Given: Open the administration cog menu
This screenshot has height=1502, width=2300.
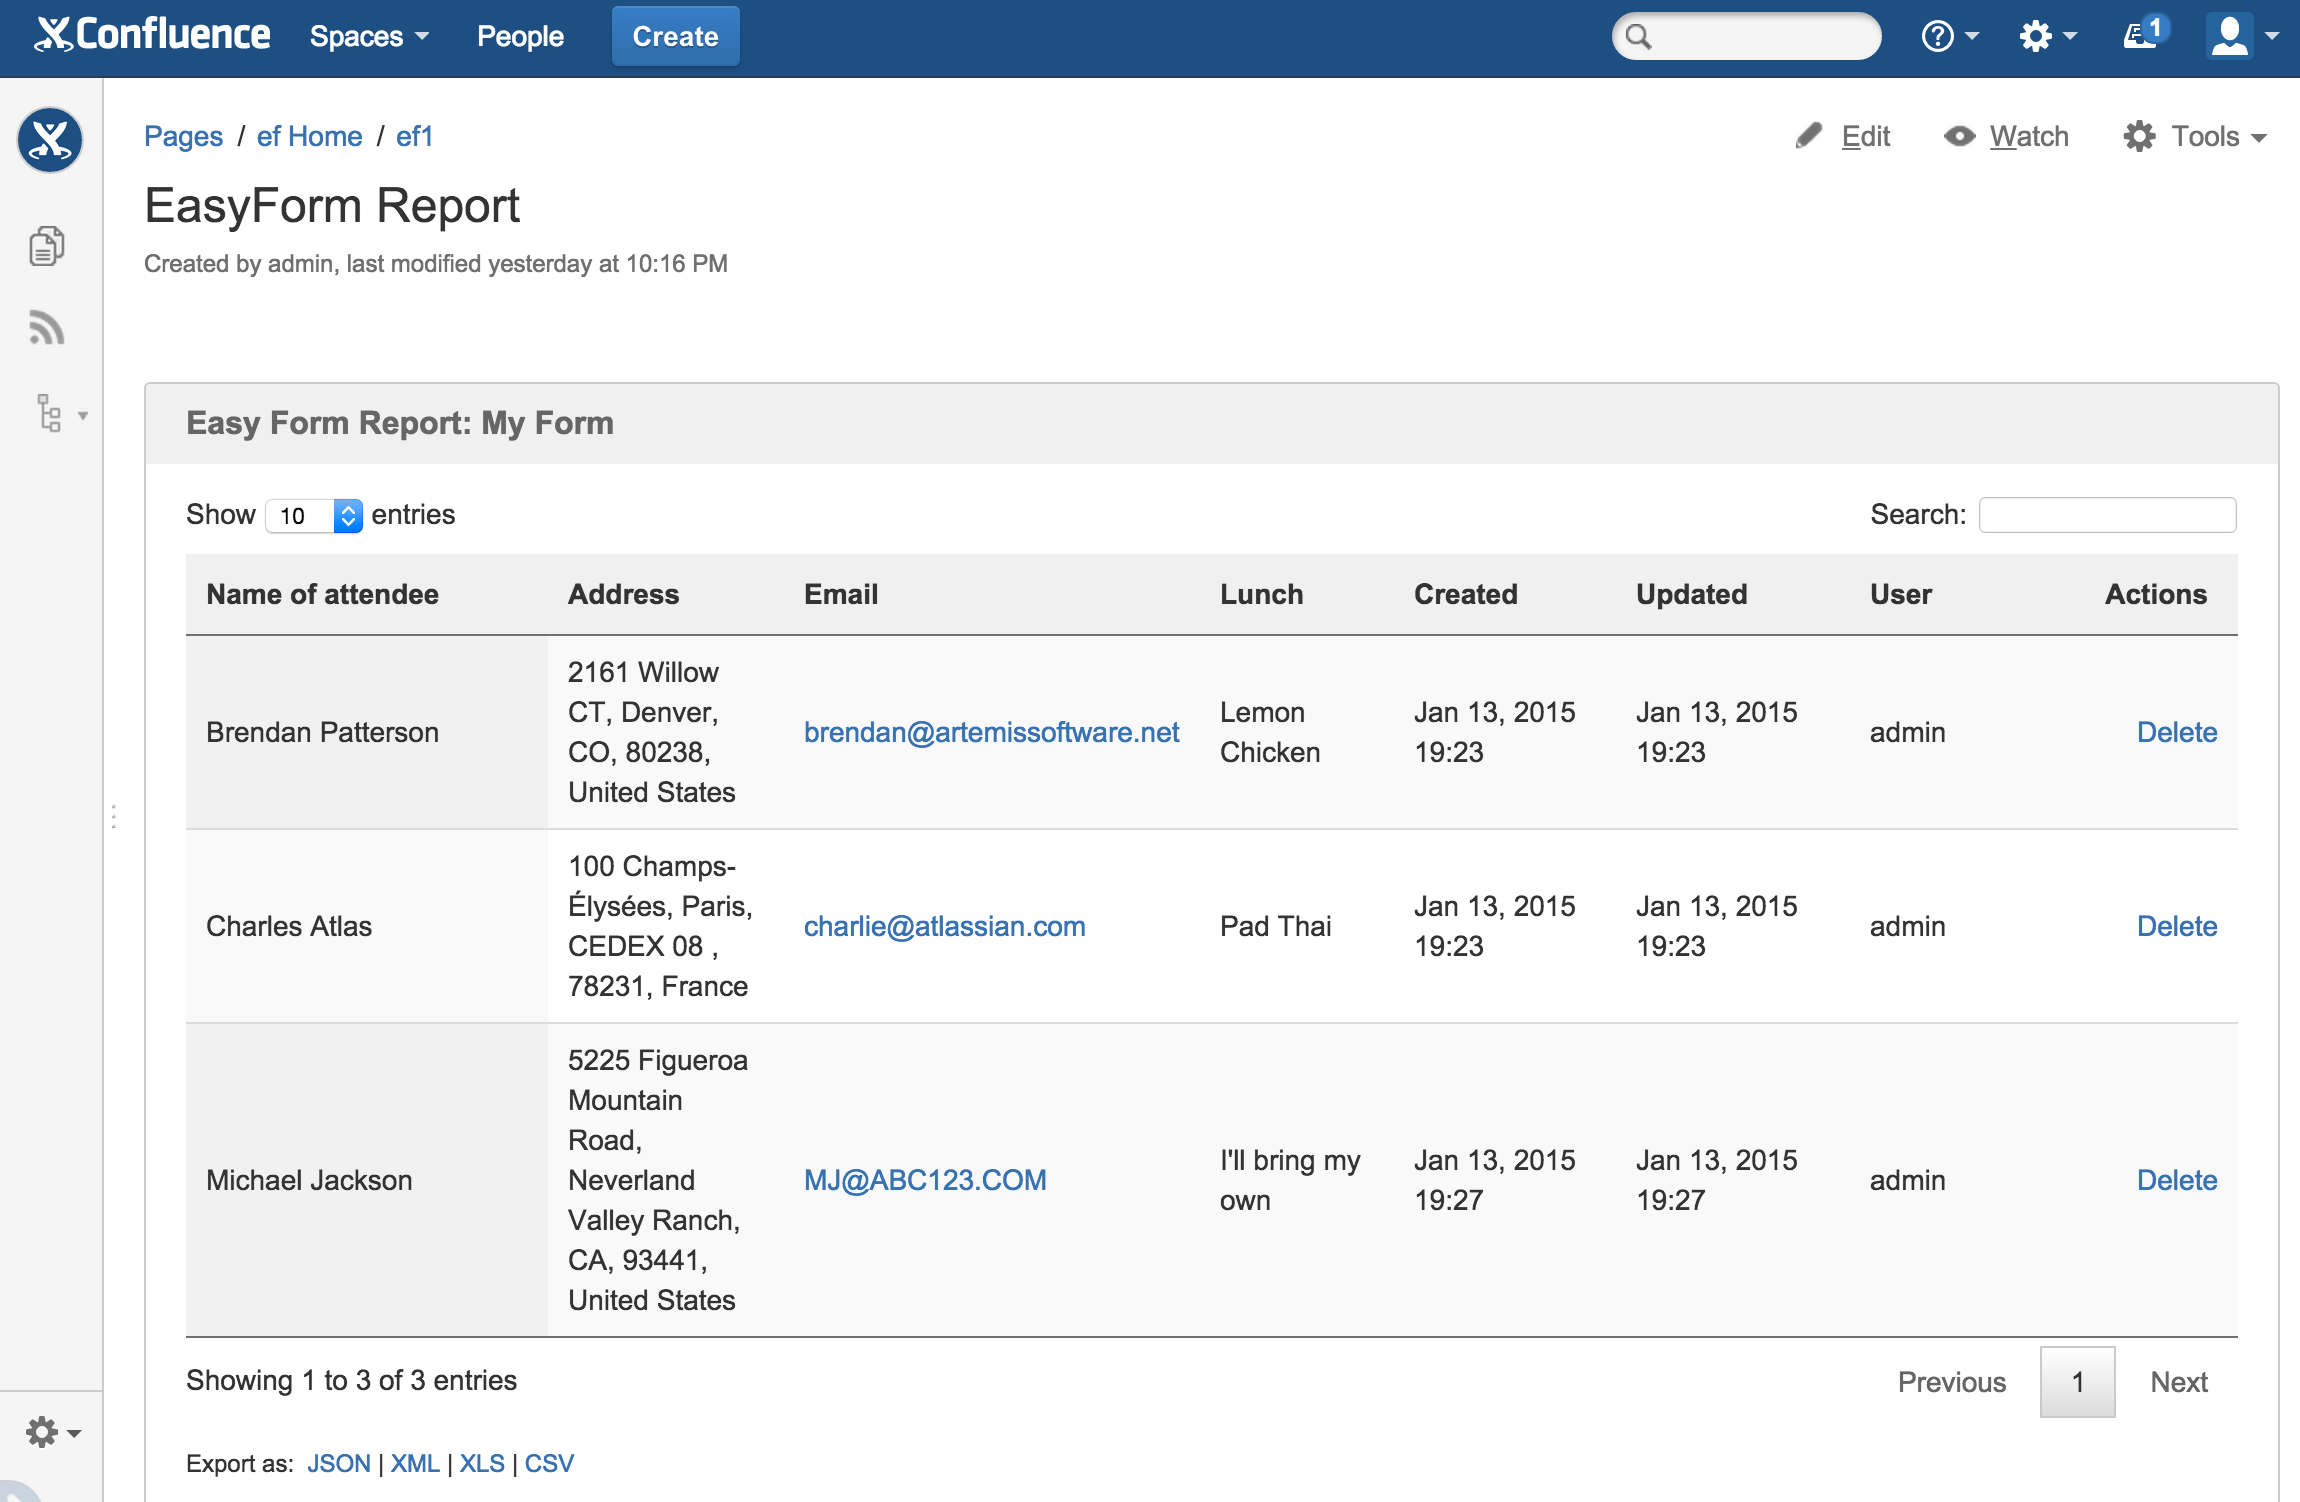Looking at the screenshot, I should click(x=2047, y=37).
